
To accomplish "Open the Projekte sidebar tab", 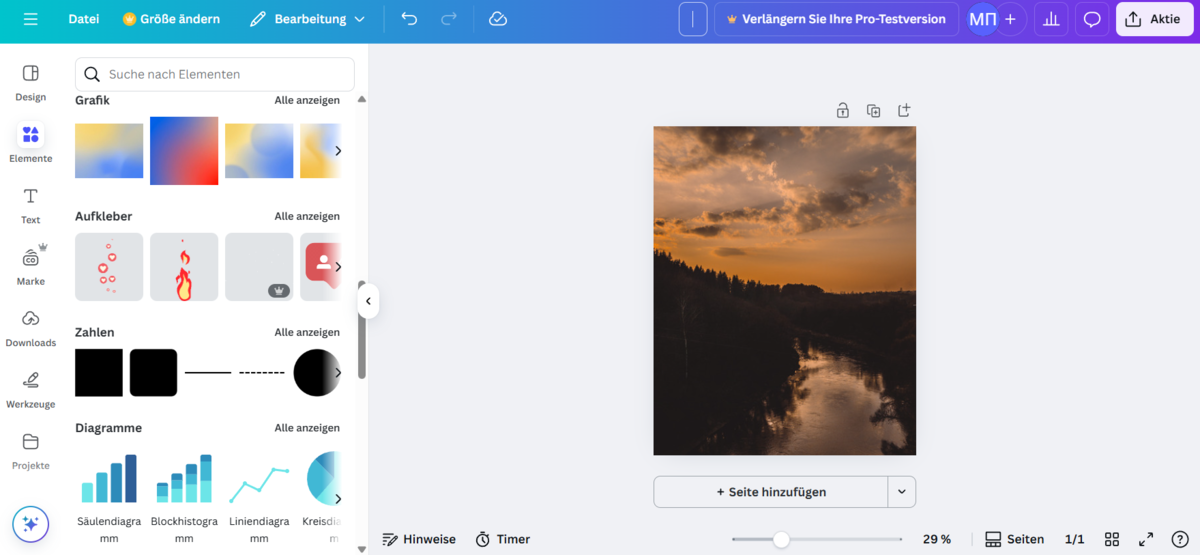I will tap(31, 452).
